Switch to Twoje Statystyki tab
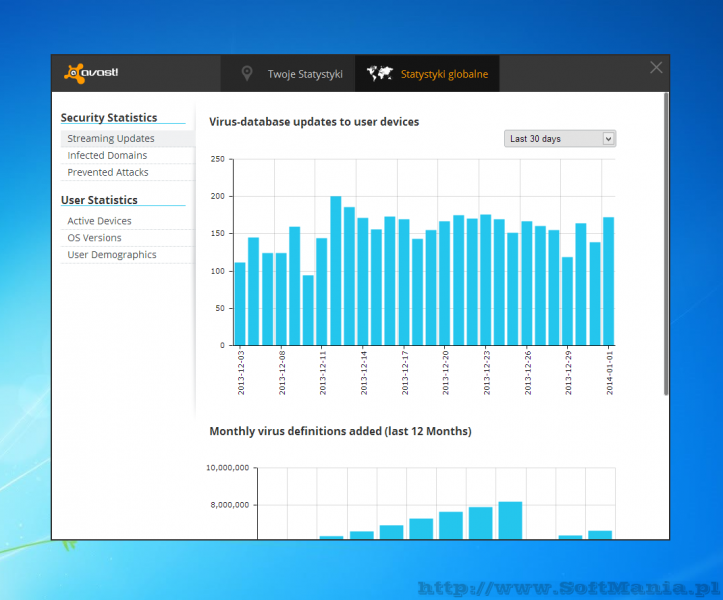The height and width of the screenshot is (600, 723). (288, 74)
